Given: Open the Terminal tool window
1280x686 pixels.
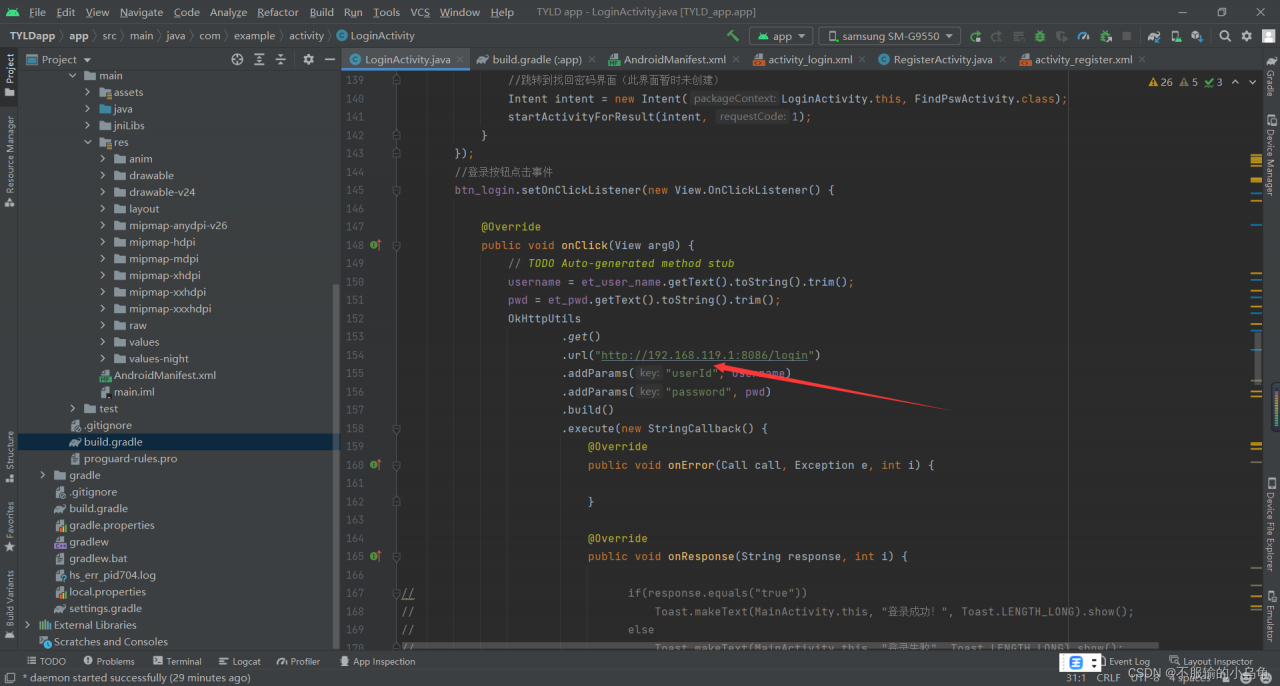Looking at the screenshot, I should point(177,661).
